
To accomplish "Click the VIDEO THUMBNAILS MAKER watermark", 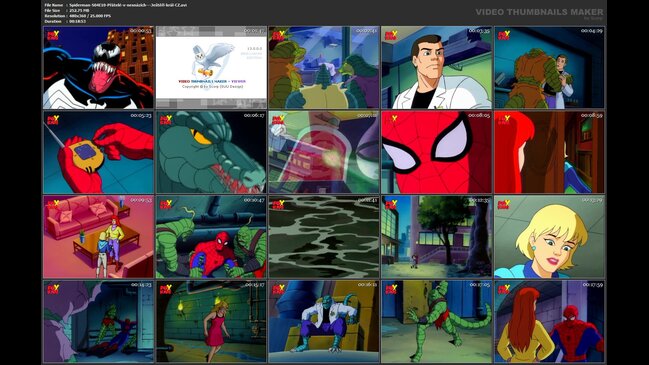I will pyautogui.click(x=539, y=12).
